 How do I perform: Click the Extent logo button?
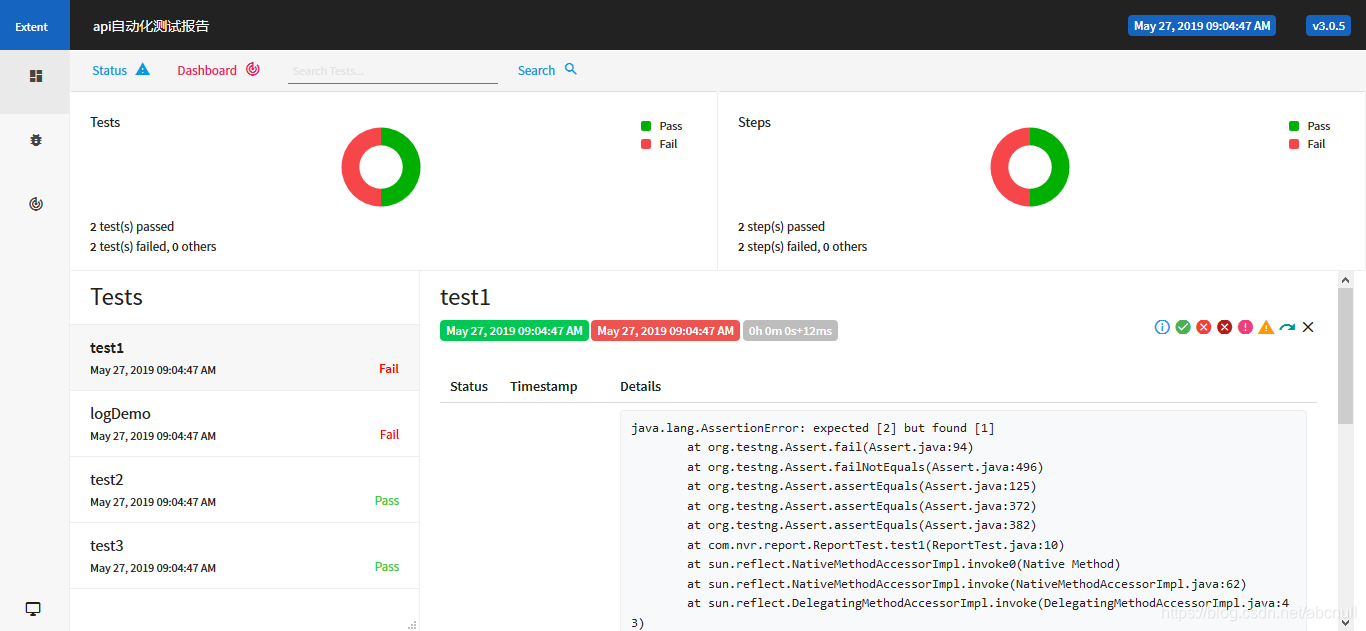pyautogui.click(x=35, y=25)
